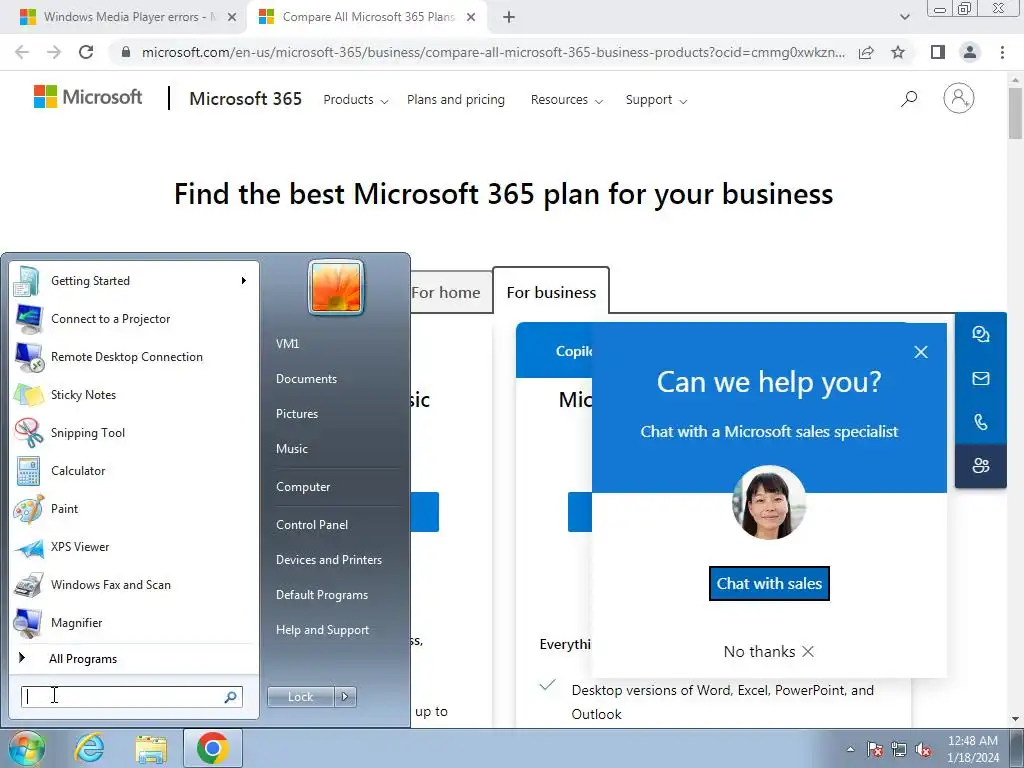Screen dimensions: 1024x768
Task: Click the Lock button
Action: (x=300, y=697)
